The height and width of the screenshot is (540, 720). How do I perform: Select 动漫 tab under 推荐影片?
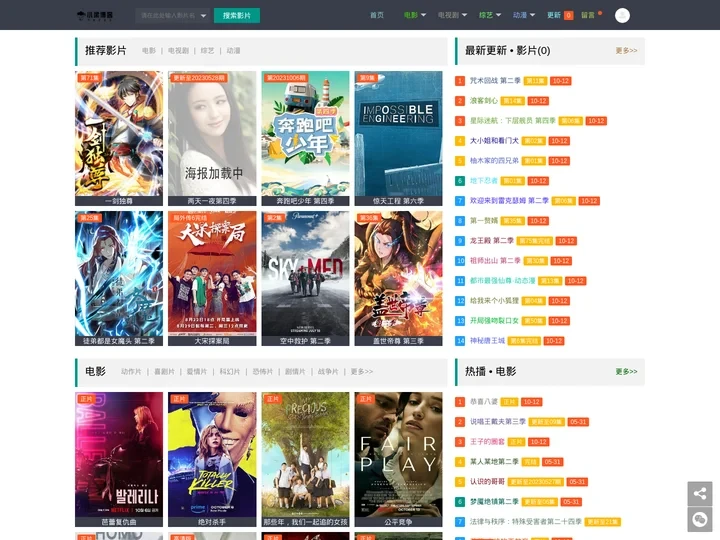233,51
